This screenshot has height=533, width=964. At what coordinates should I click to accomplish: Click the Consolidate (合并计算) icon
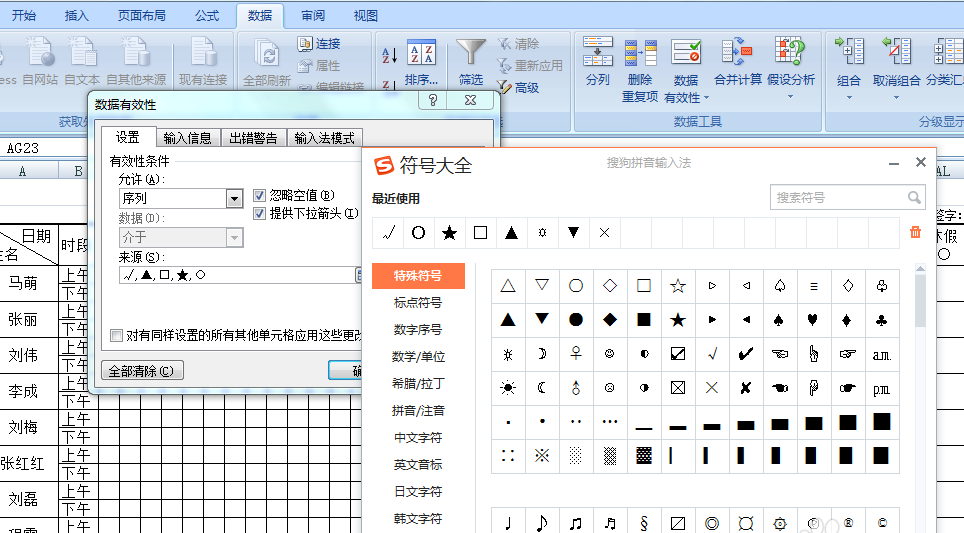pos(737,51)
